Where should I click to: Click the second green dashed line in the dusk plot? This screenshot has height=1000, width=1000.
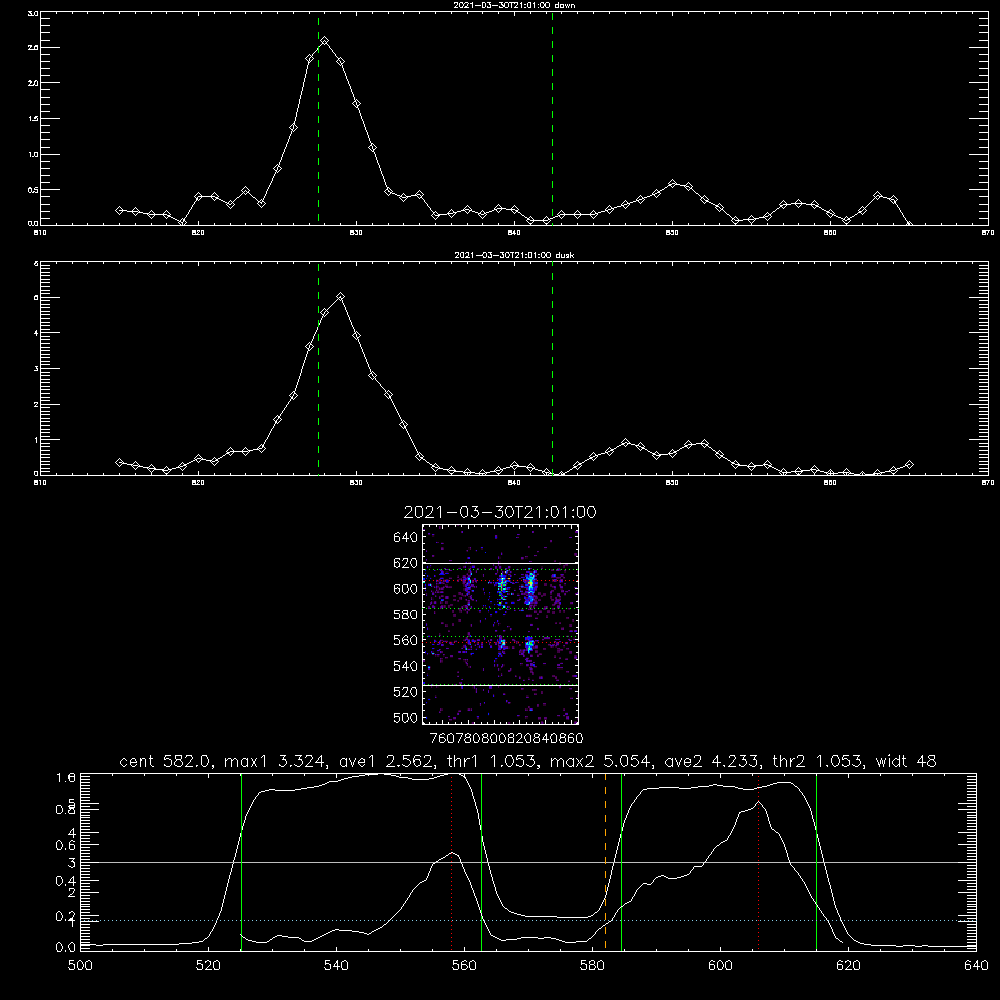[552, 368]
